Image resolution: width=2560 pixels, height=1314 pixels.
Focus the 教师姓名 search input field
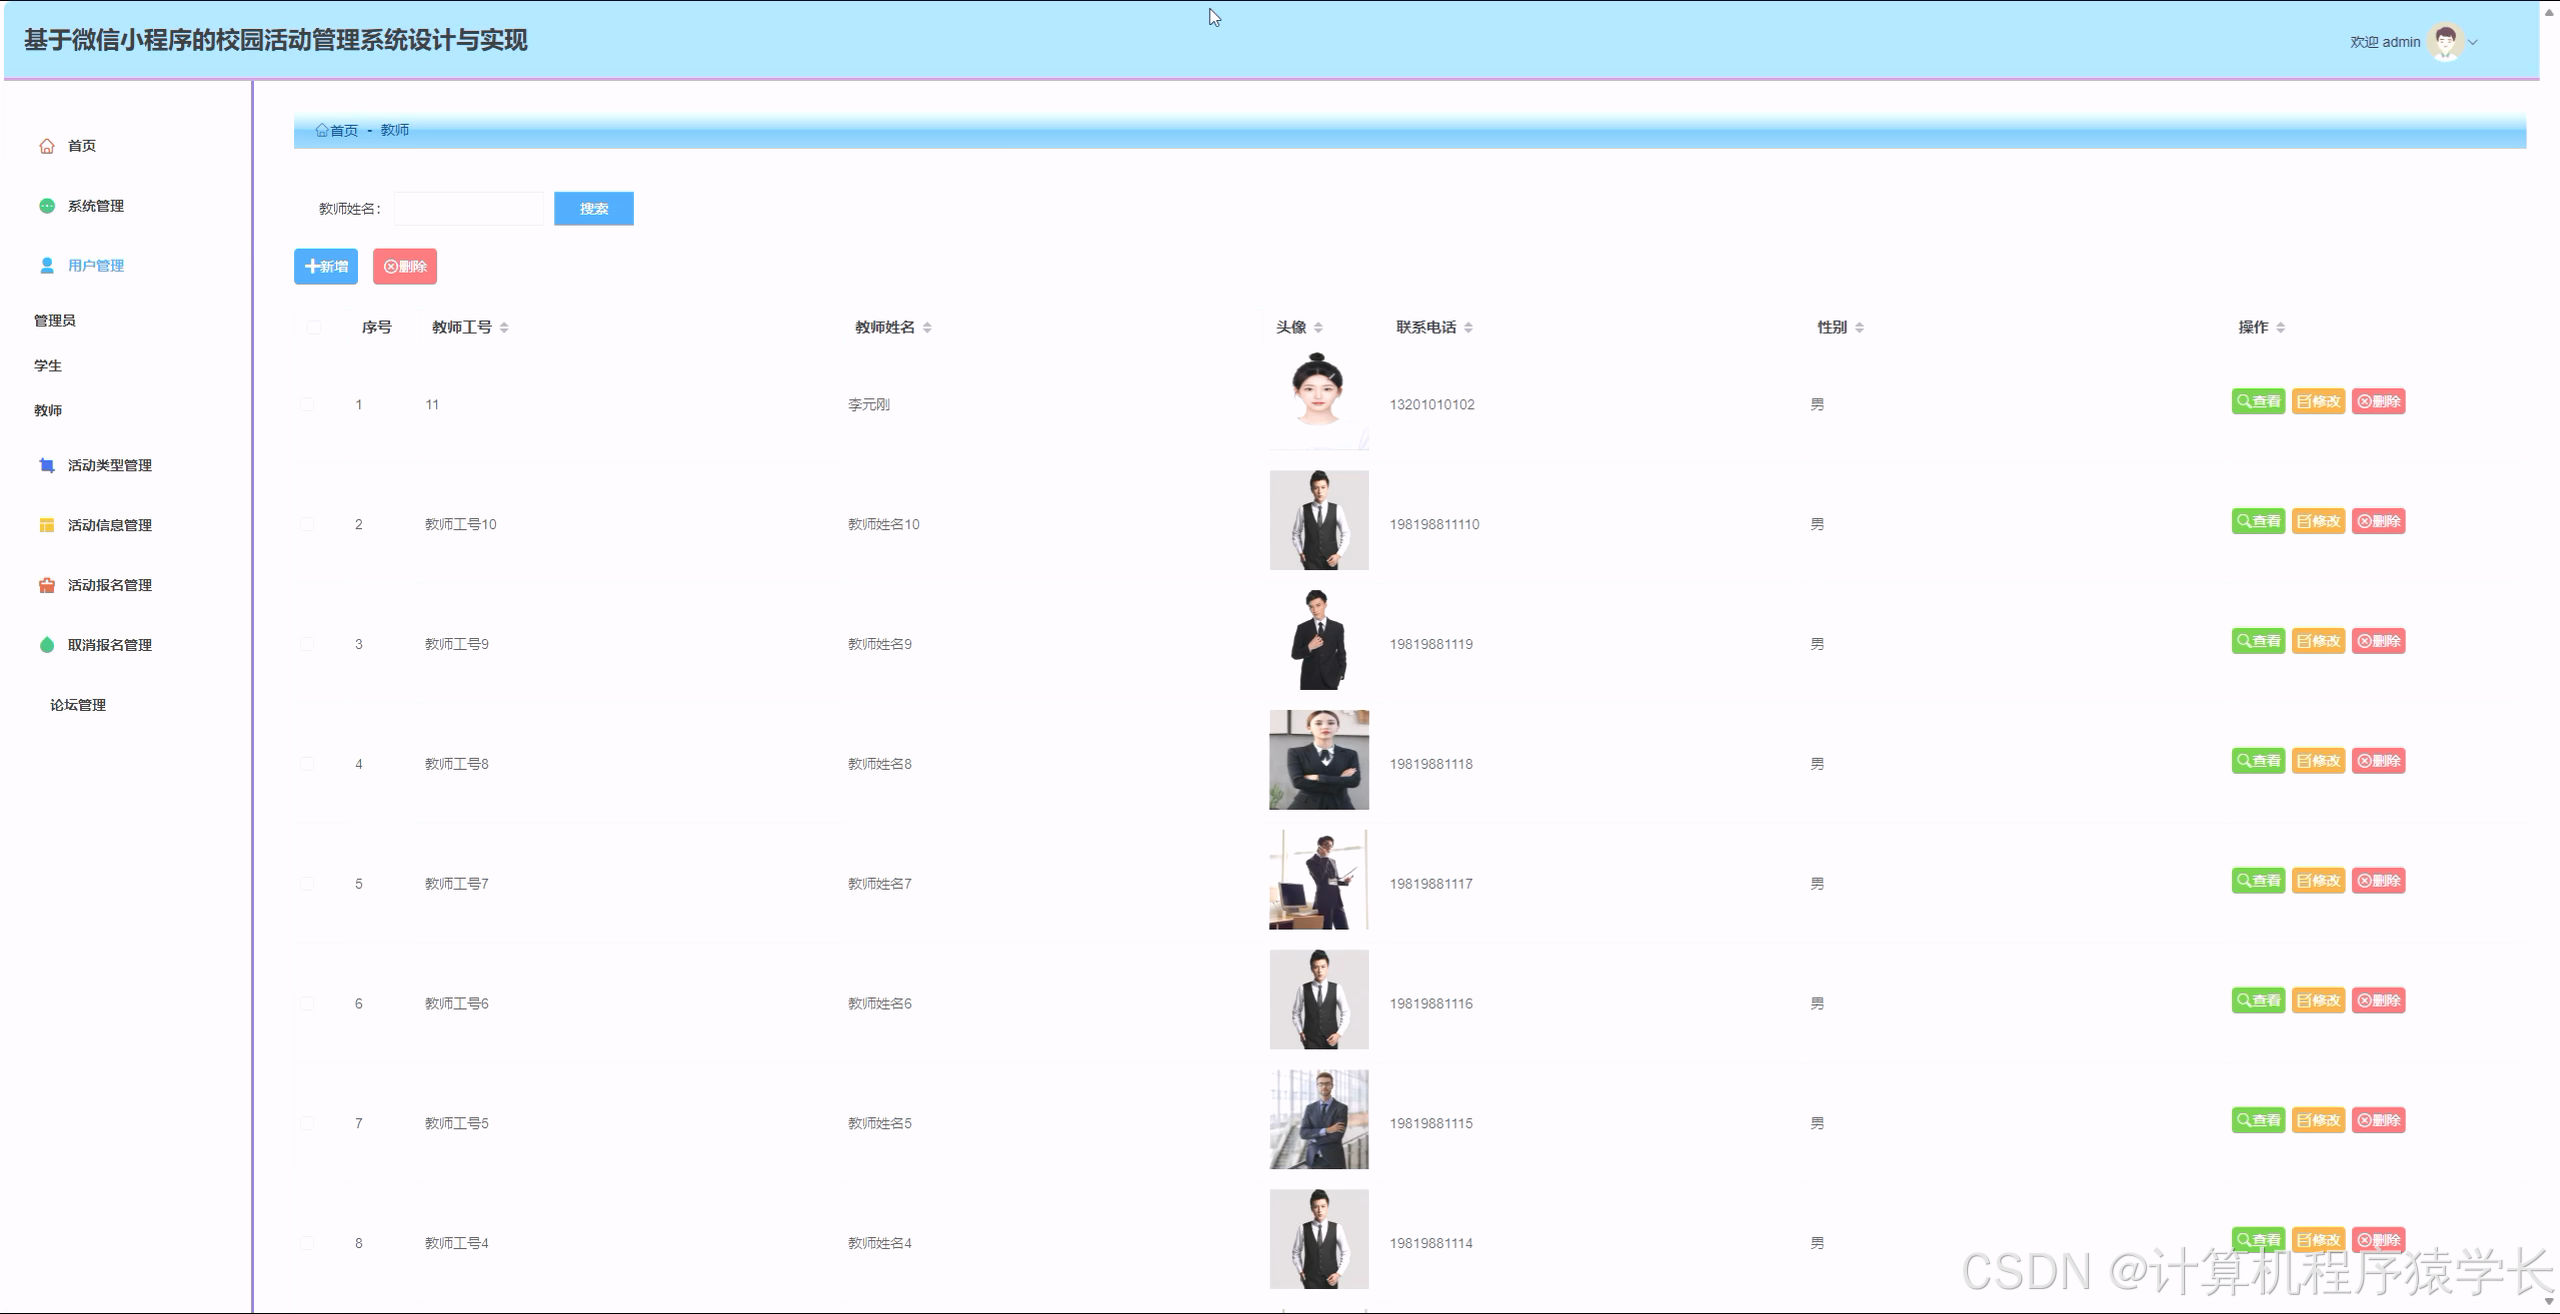point(469,209)
